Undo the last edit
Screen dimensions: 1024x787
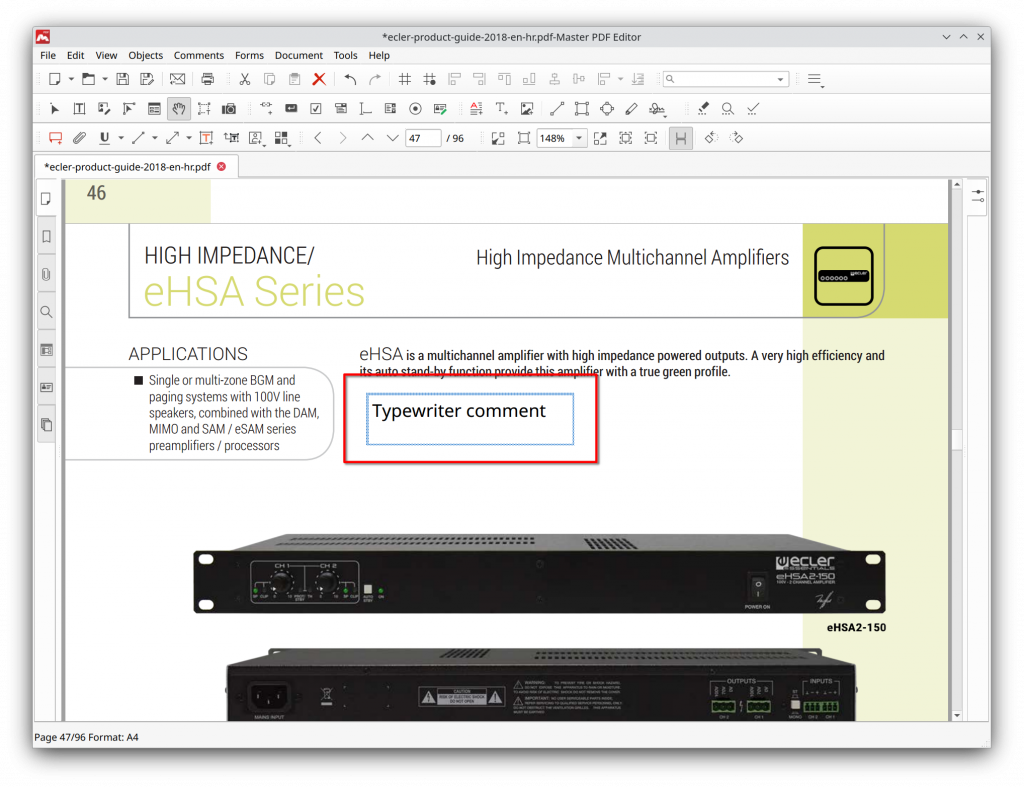tap(348, 78)
